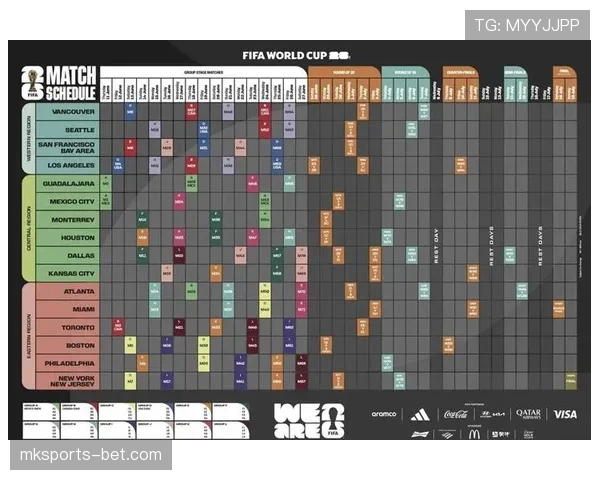Click the Philadelphia row label
The height and width of the screenshot is (480, 600).
point(68,363)
